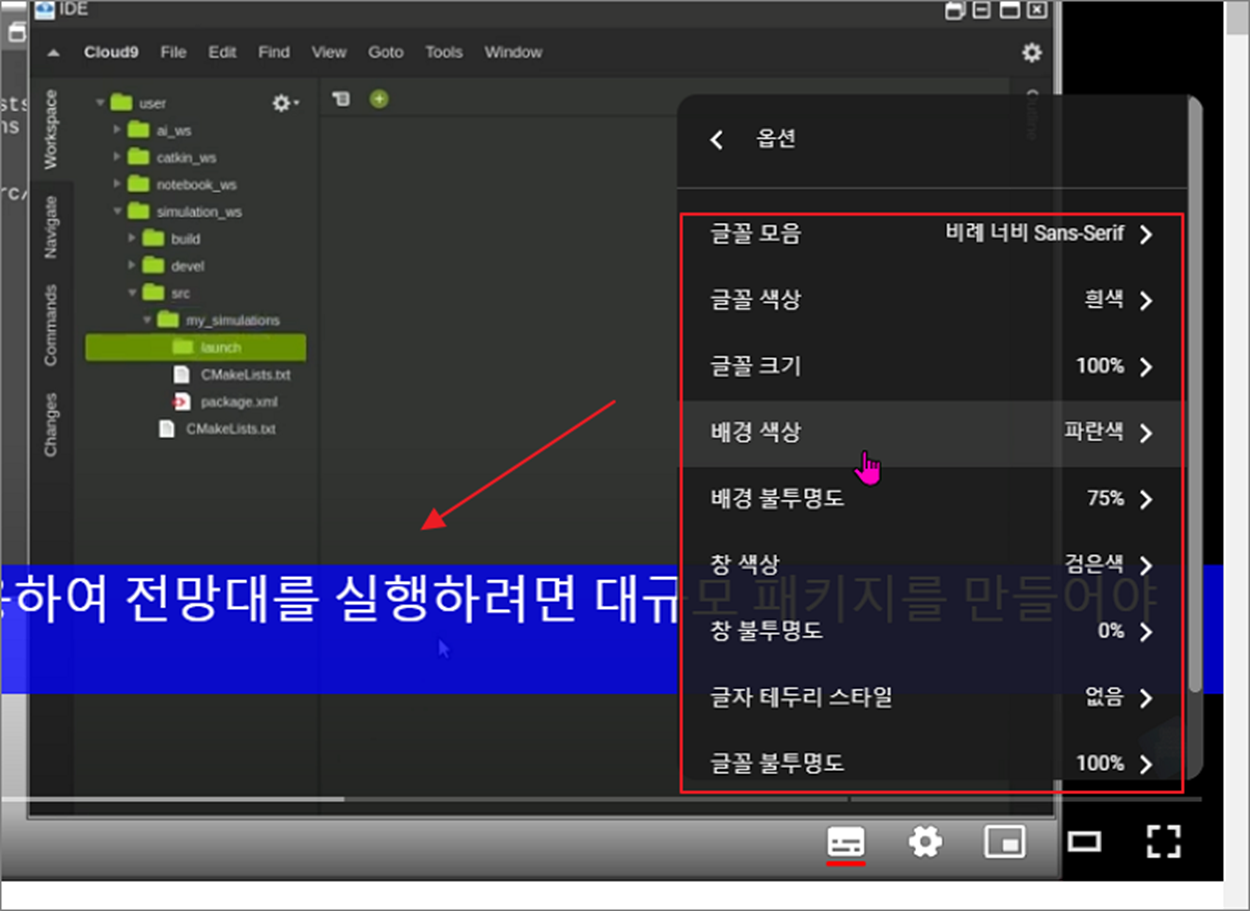Open the Workspace side tab
The width and height of the screenshot is (1250, 911).
point(51,129)
